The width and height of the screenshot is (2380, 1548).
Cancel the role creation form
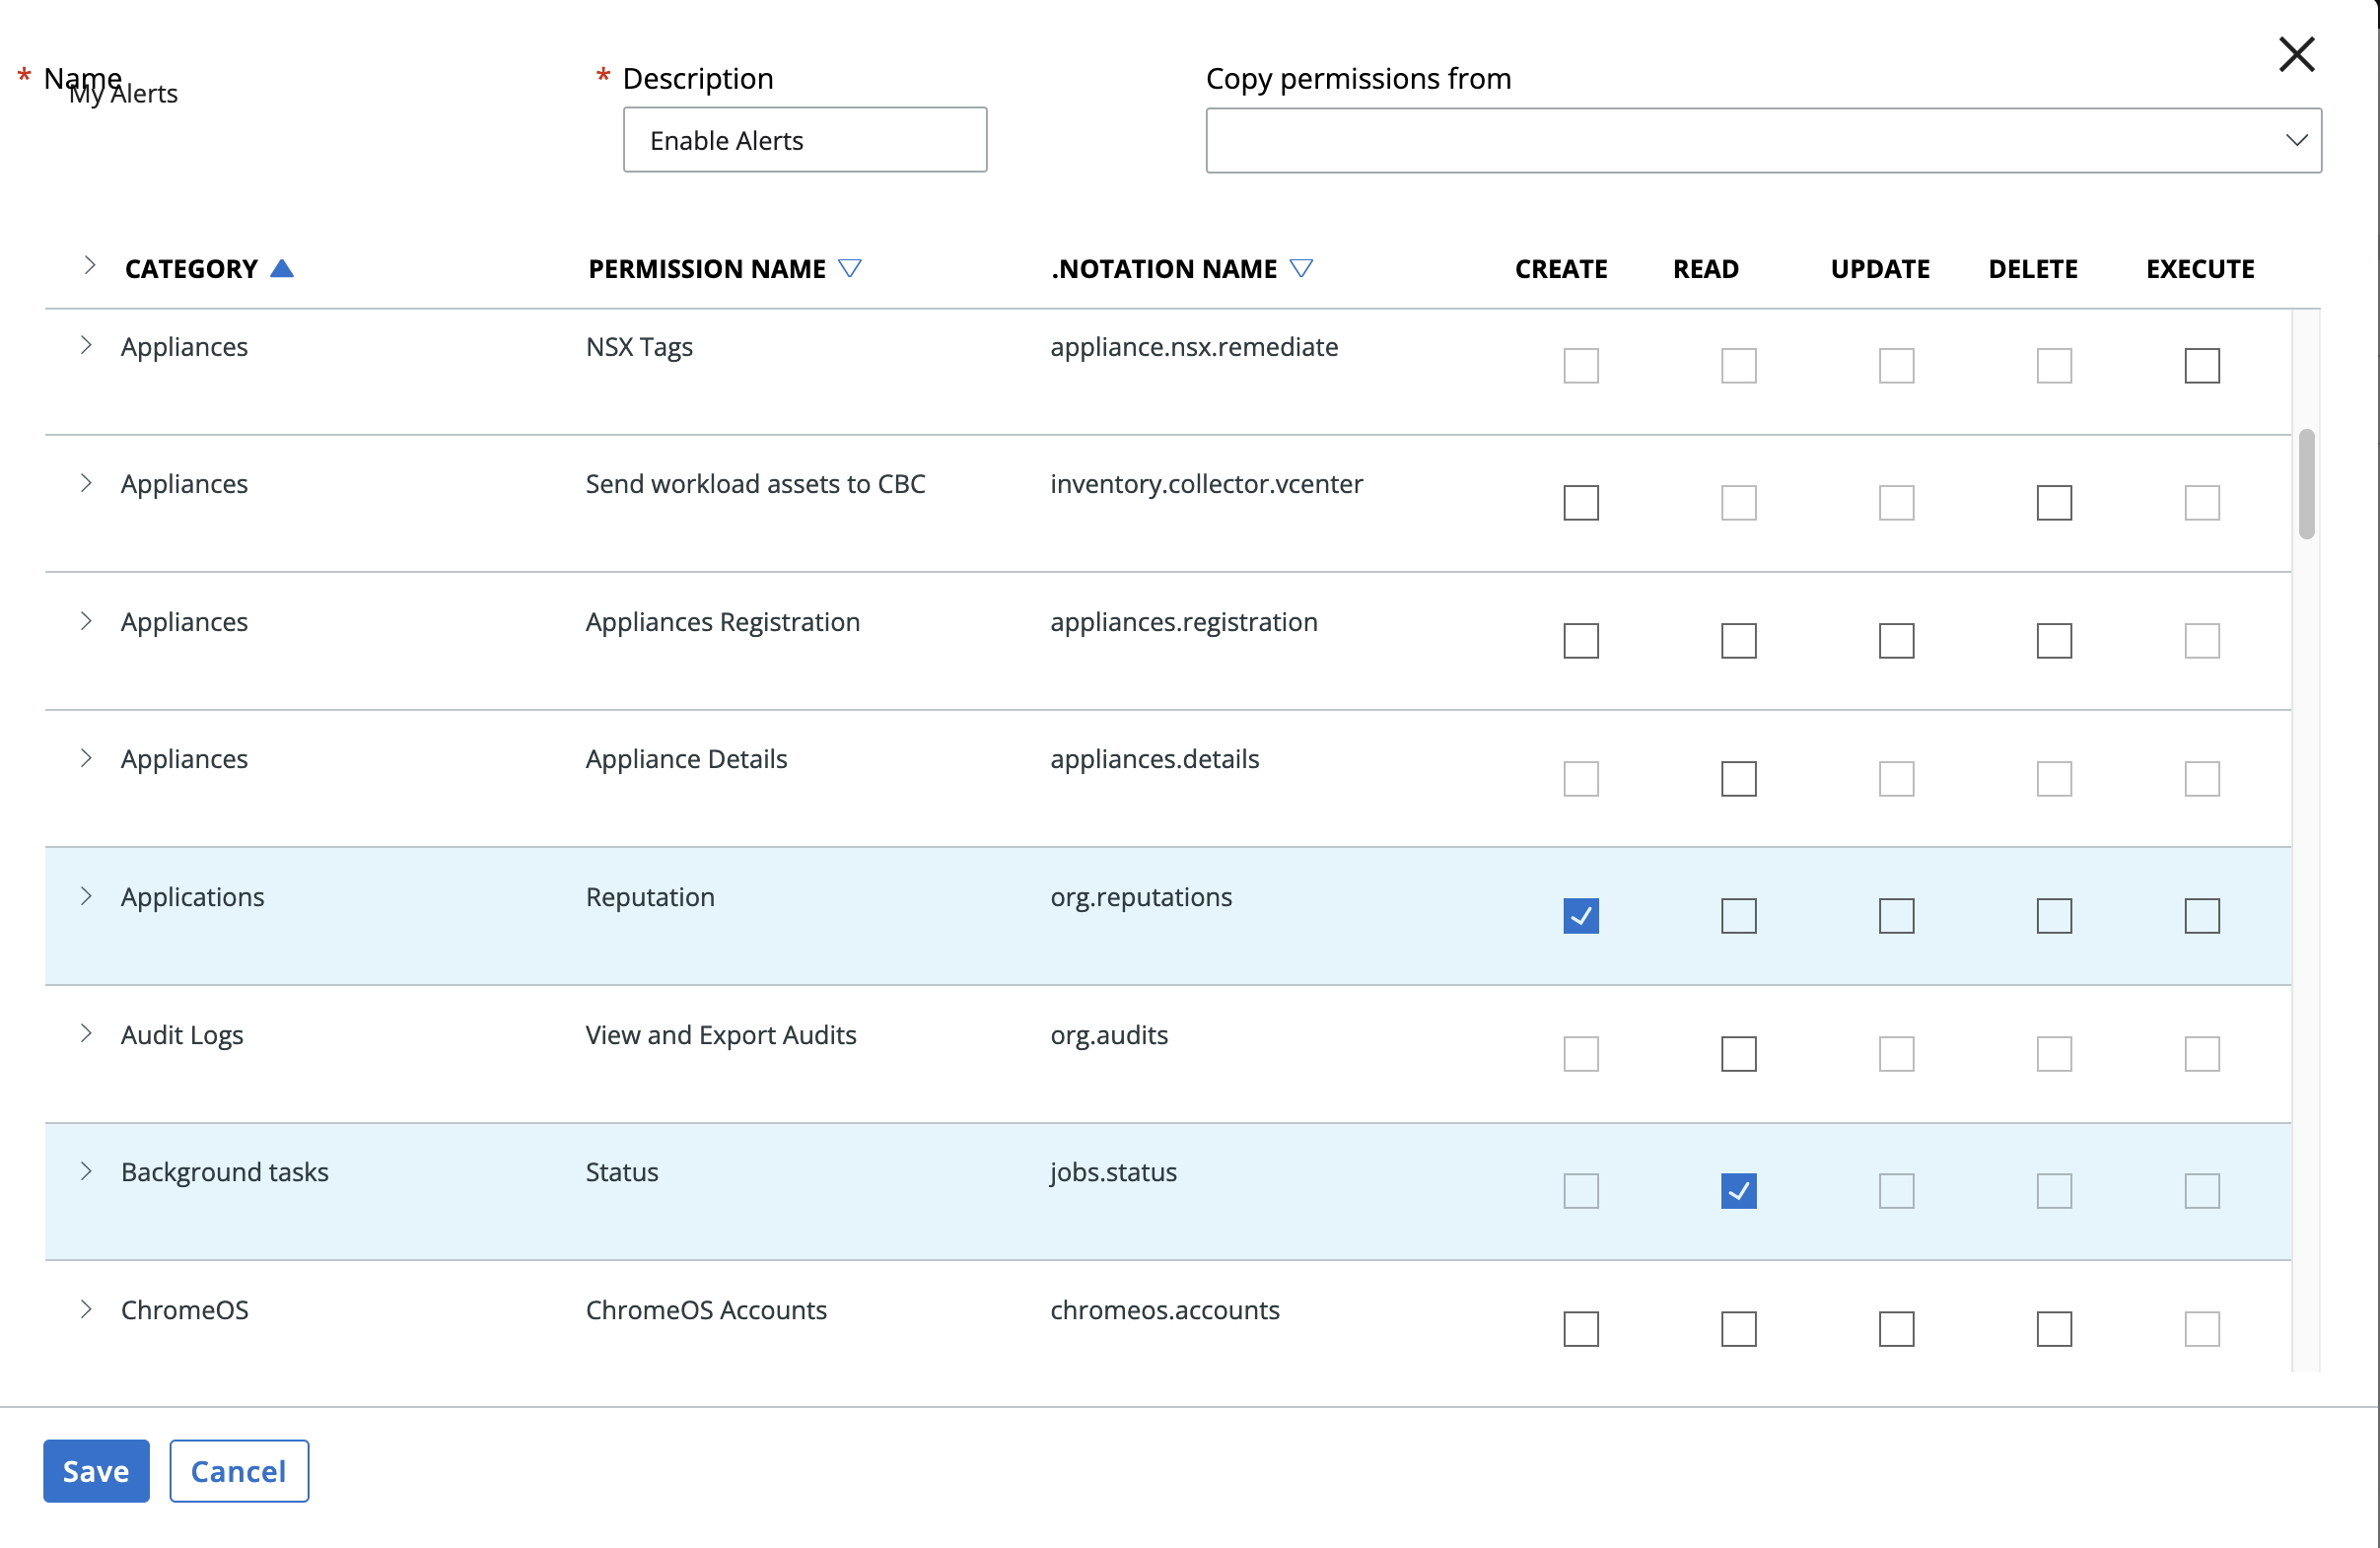point(240,1470)
